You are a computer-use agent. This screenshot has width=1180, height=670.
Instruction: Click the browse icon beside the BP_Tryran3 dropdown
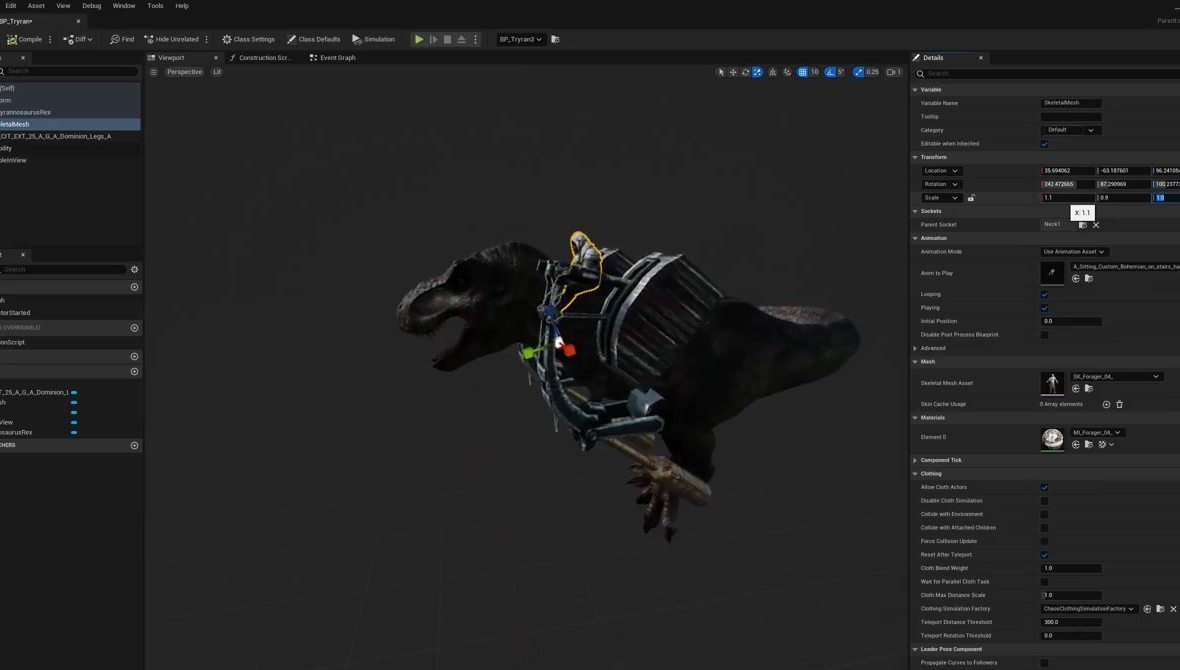click(x=555, y=39)
